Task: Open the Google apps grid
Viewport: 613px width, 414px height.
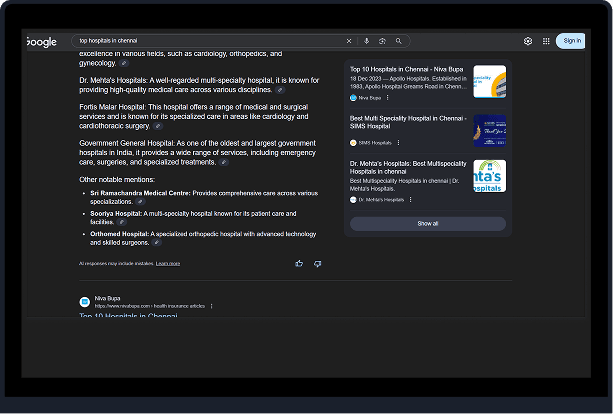Action: (x=546, y=41)
